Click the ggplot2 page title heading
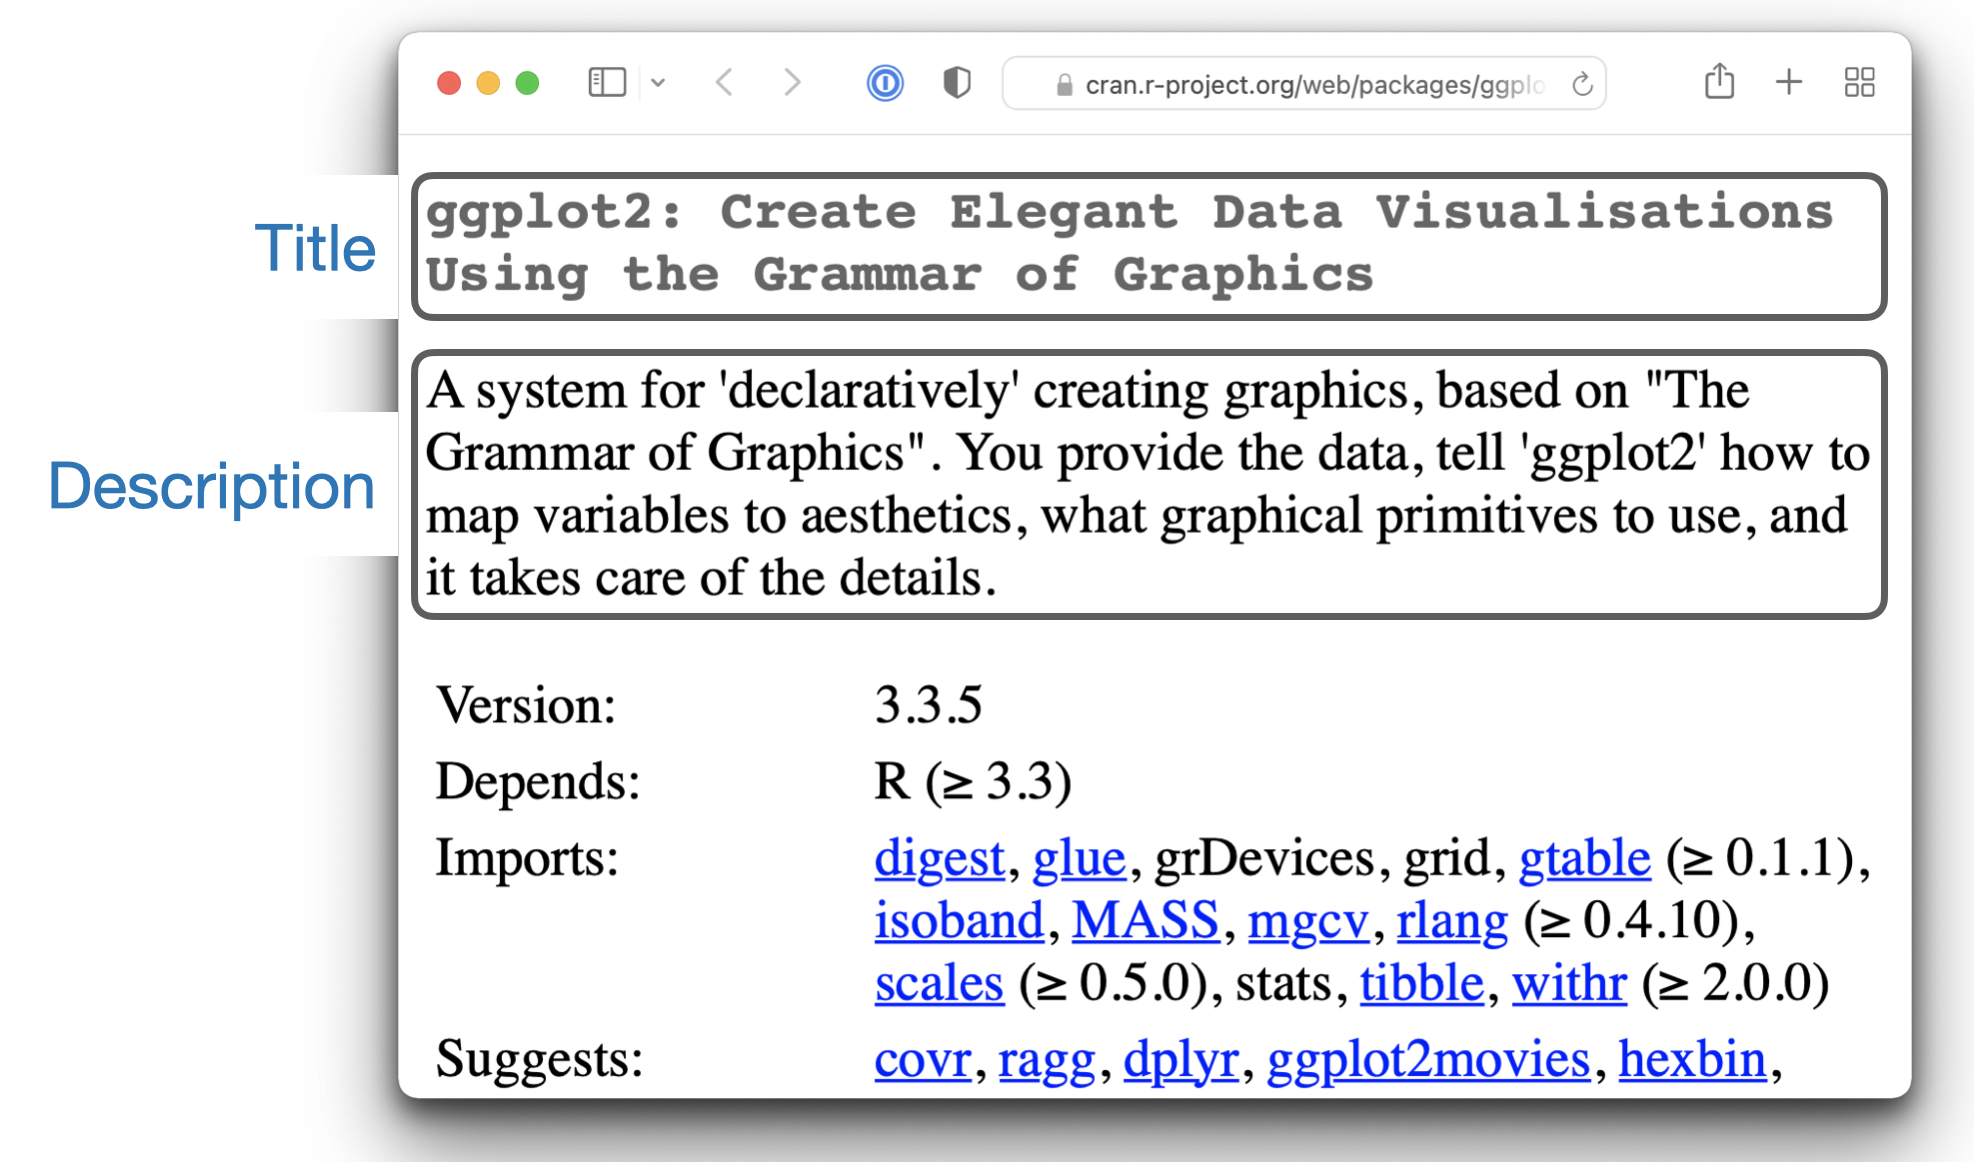1974x1162 pixels. pyautogui.click(x=1130, y=243)
